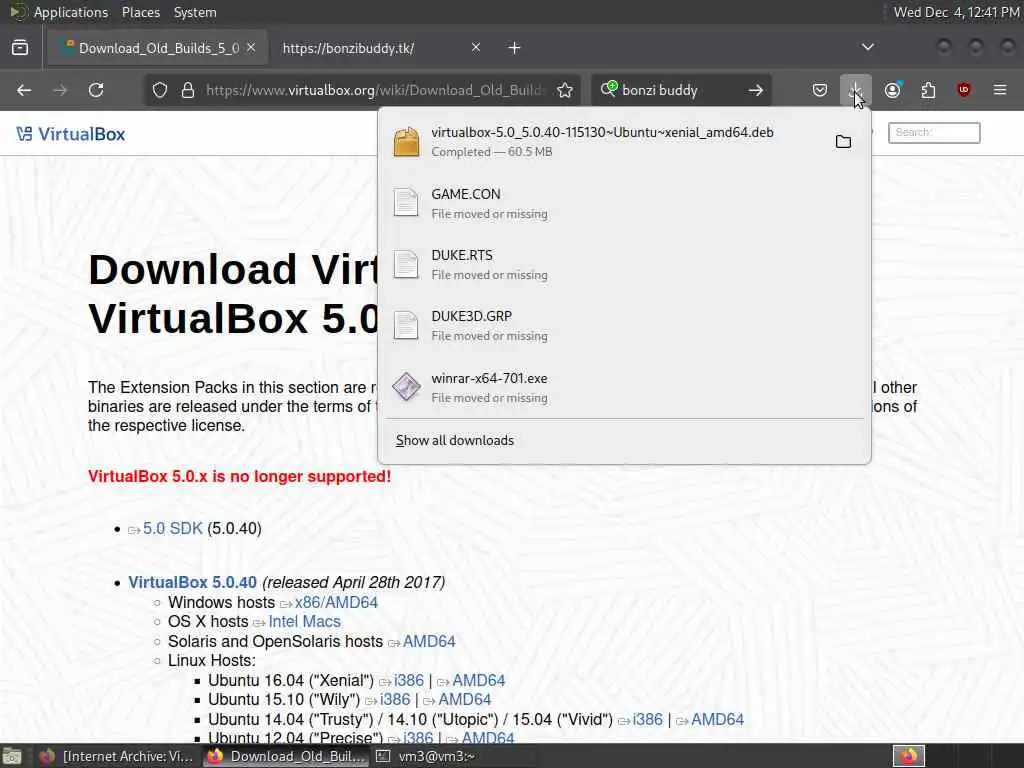Open the uBlock Origin extension icon
The height and width of the screenshot is (768, 1024).
pos(964,90)
